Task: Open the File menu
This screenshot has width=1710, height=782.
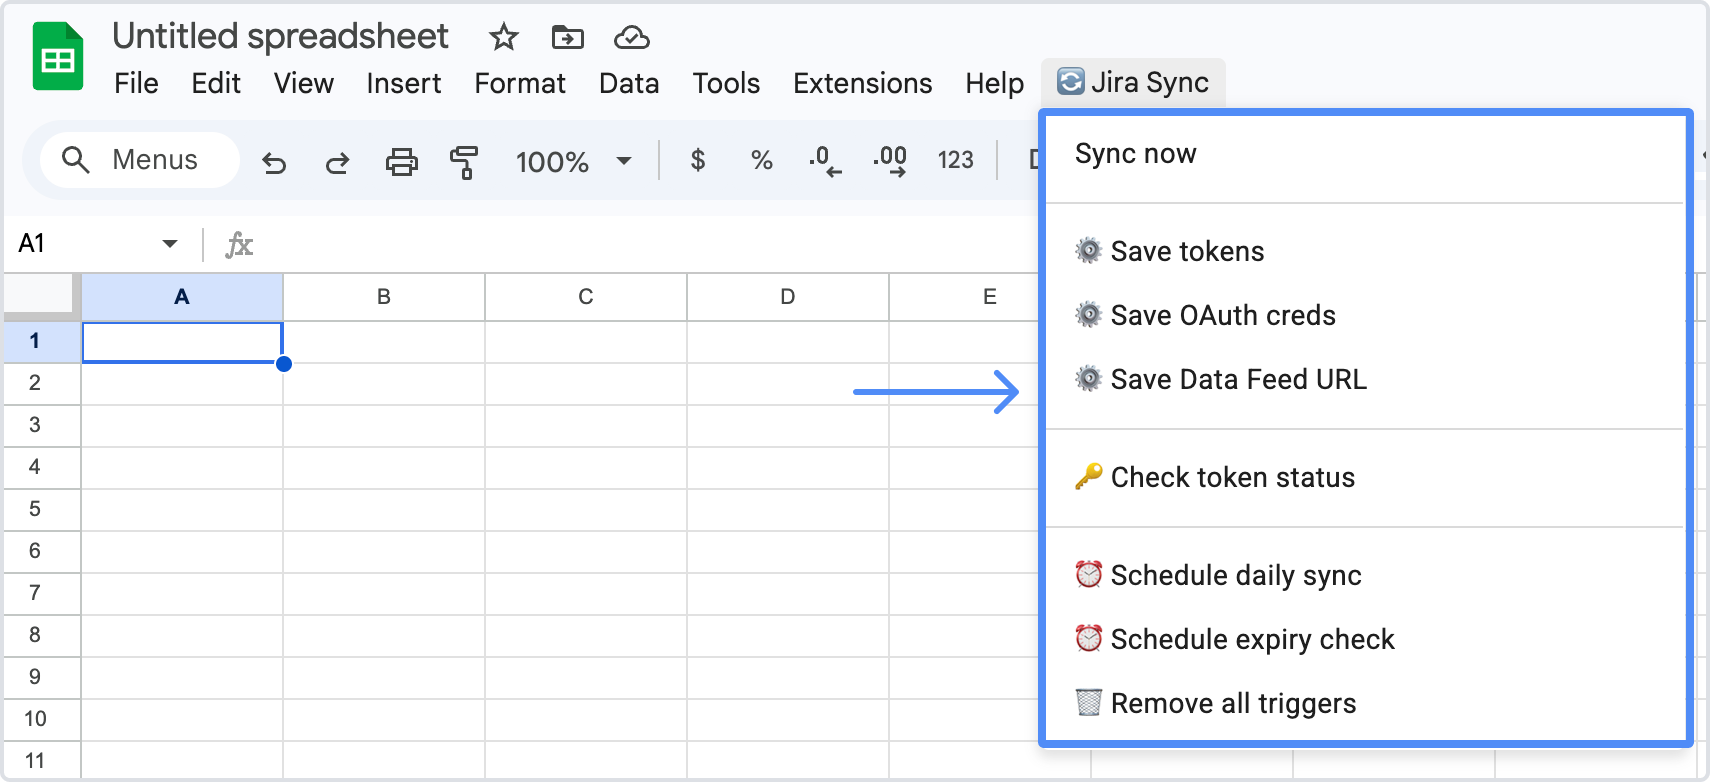Action: click(136, 83)
